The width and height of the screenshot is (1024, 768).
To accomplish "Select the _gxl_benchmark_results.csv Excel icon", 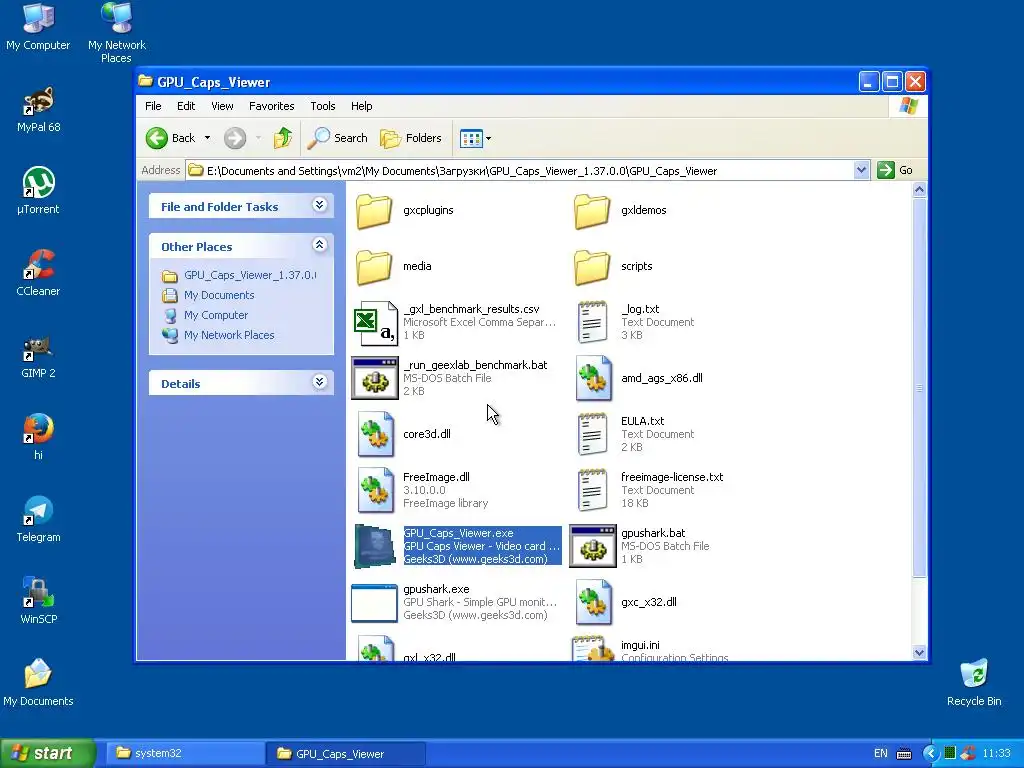I will tap(375, 323).
